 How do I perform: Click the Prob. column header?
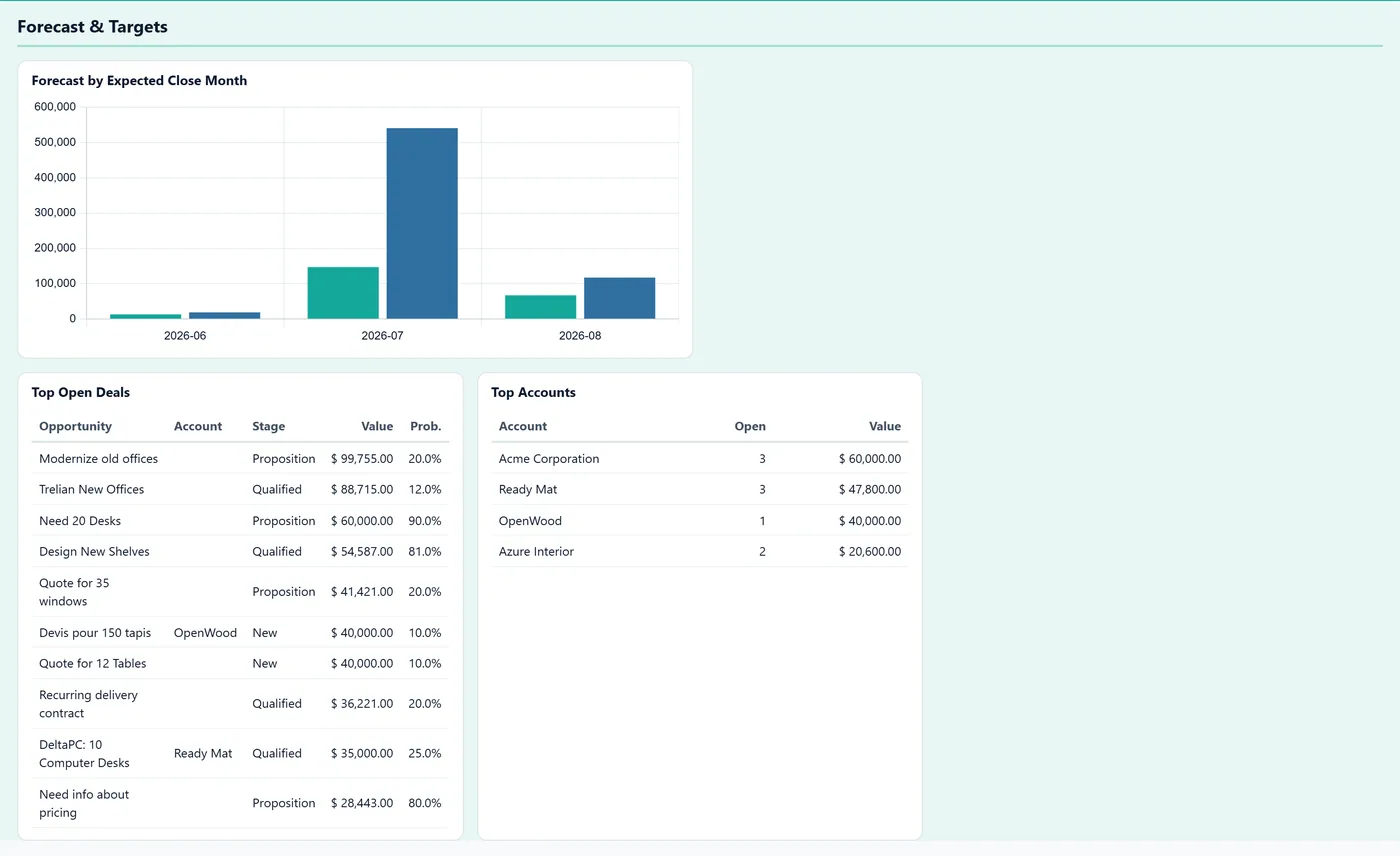[x=425, y=426]
